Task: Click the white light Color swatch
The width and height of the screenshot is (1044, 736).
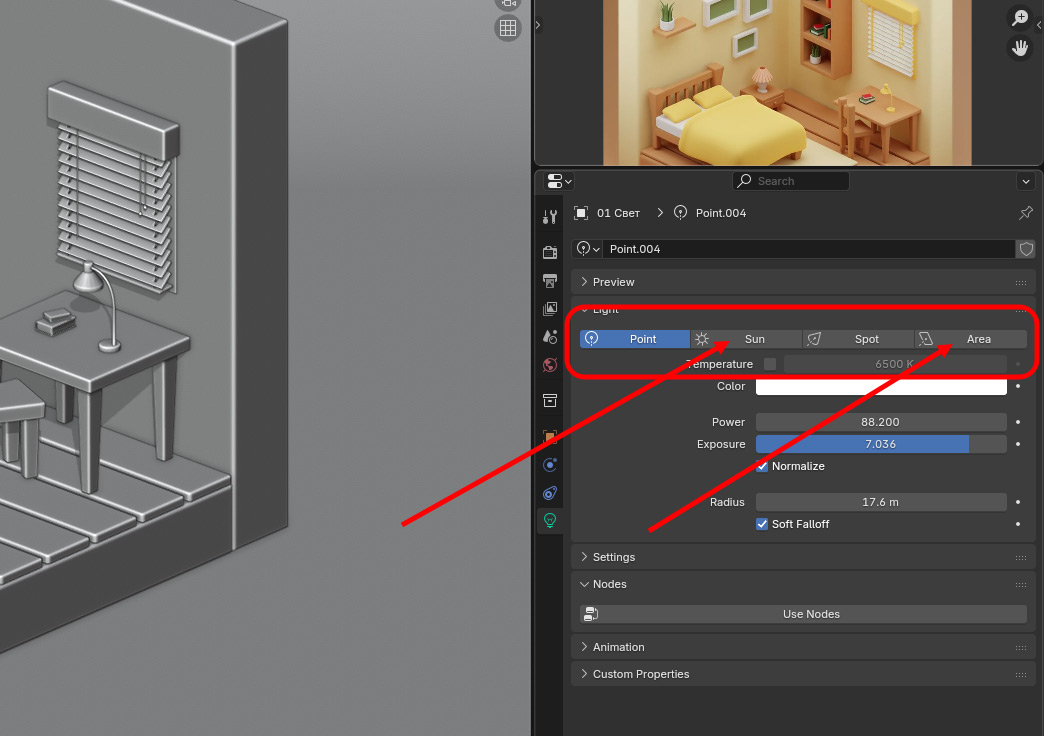Action: click(880, 387)
